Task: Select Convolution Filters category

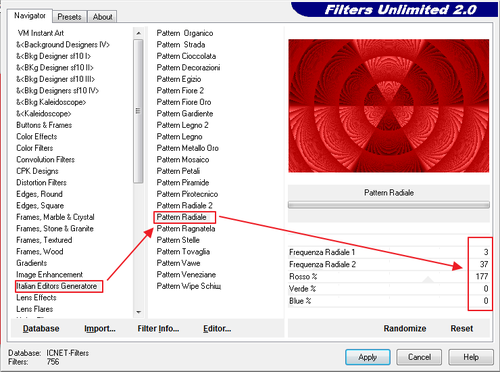Action: point(45,160)
